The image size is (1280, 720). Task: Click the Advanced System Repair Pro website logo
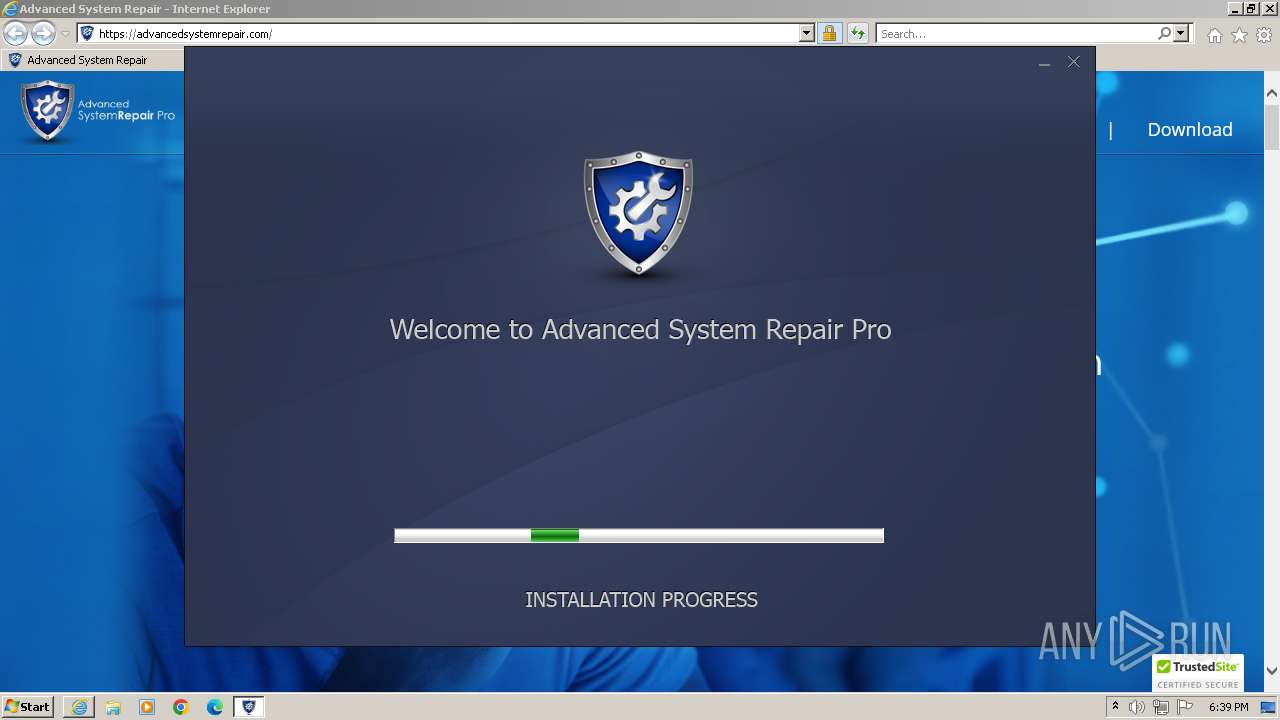click(98, 110)
